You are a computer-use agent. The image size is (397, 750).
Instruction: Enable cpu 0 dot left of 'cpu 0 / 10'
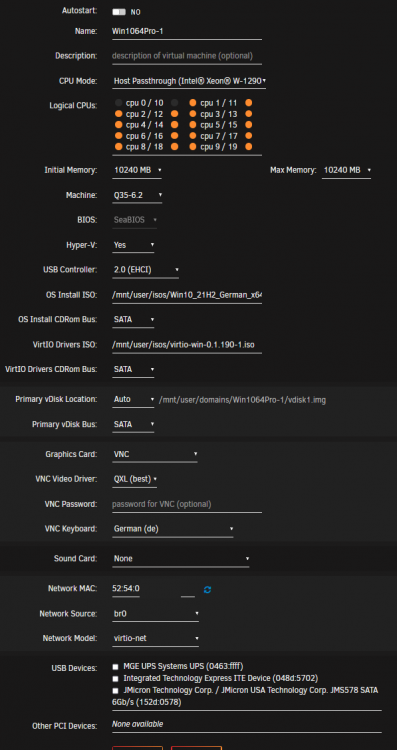click(119, 103)
